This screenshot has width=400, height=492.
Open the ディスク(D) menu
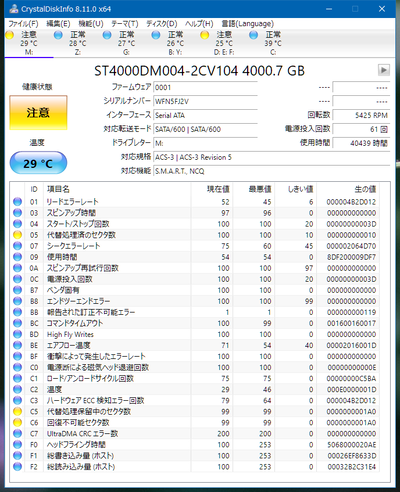coord(162,24)
